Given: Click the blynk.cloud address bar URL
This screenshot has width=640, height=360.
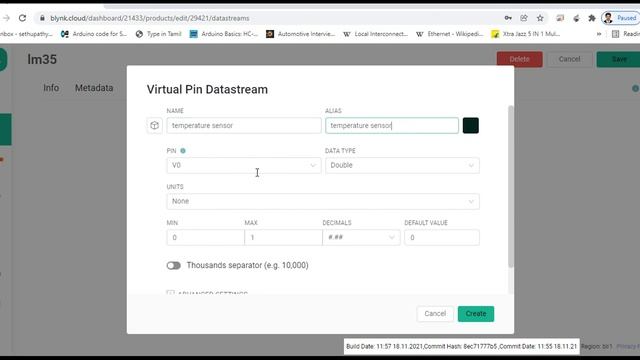Looking at the screenshot, I should [150, 18].
